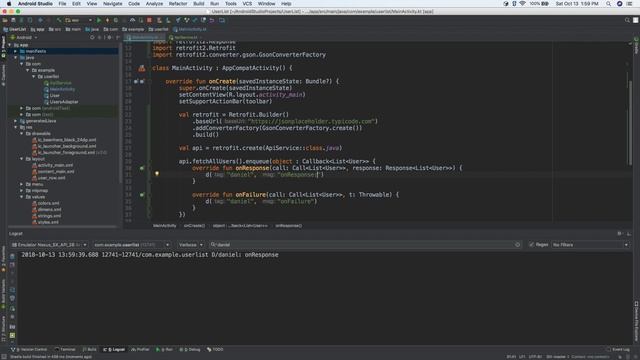The height and width of the screenshot is (360, 640).
Task: Open the project folder icon in toolbar
Action: pyautogui.click(x=5, y=20)
